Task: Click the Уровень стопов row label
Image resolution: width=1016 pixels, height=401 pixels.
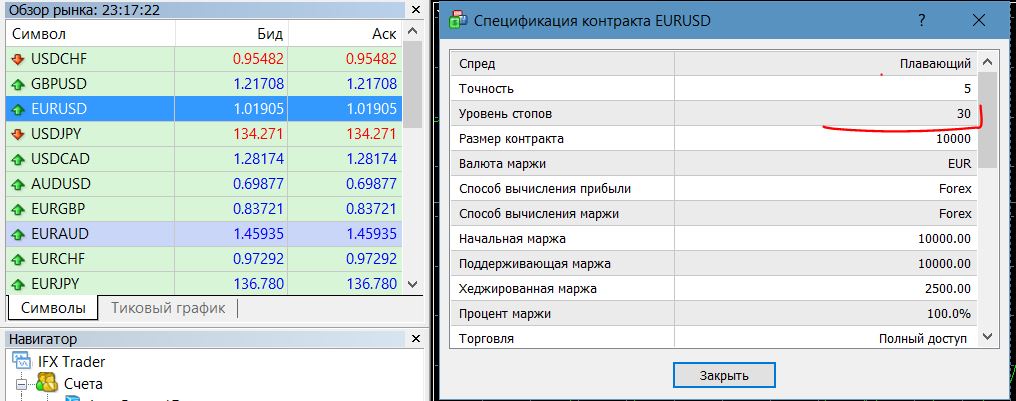Action: coord(505,114)
